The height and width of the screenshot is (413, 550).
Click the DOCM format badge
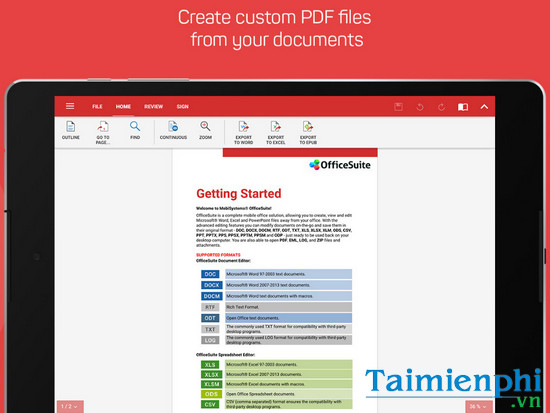click(212, 296)
